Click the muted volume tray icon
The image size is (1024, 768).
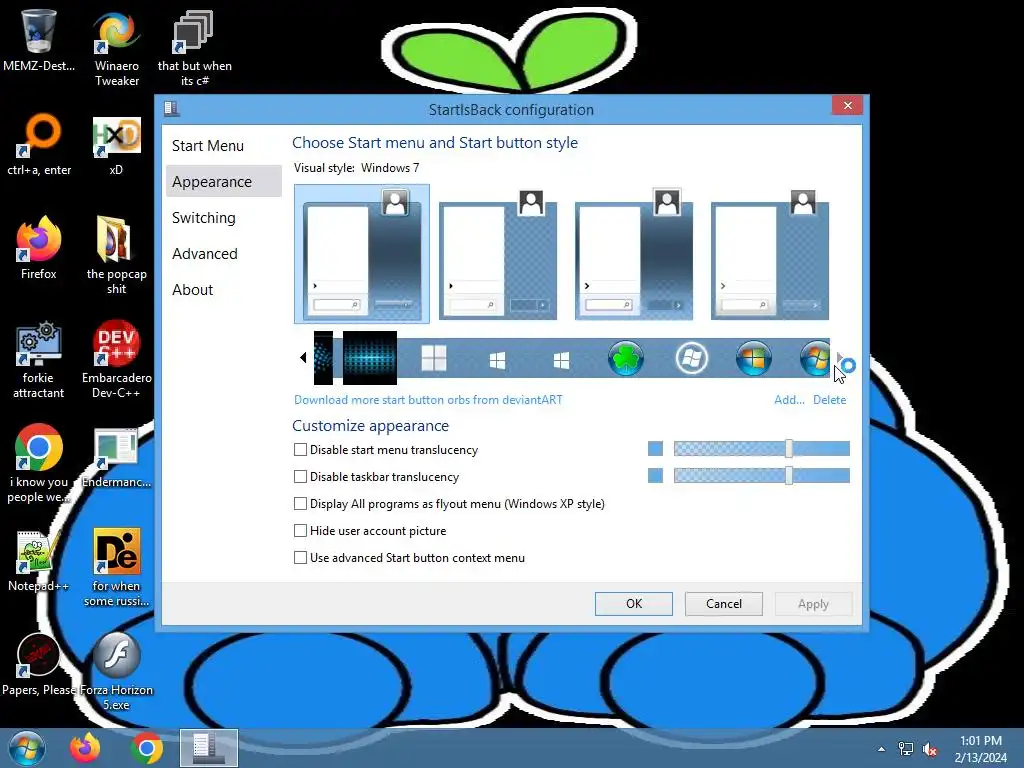coord(930,749)
